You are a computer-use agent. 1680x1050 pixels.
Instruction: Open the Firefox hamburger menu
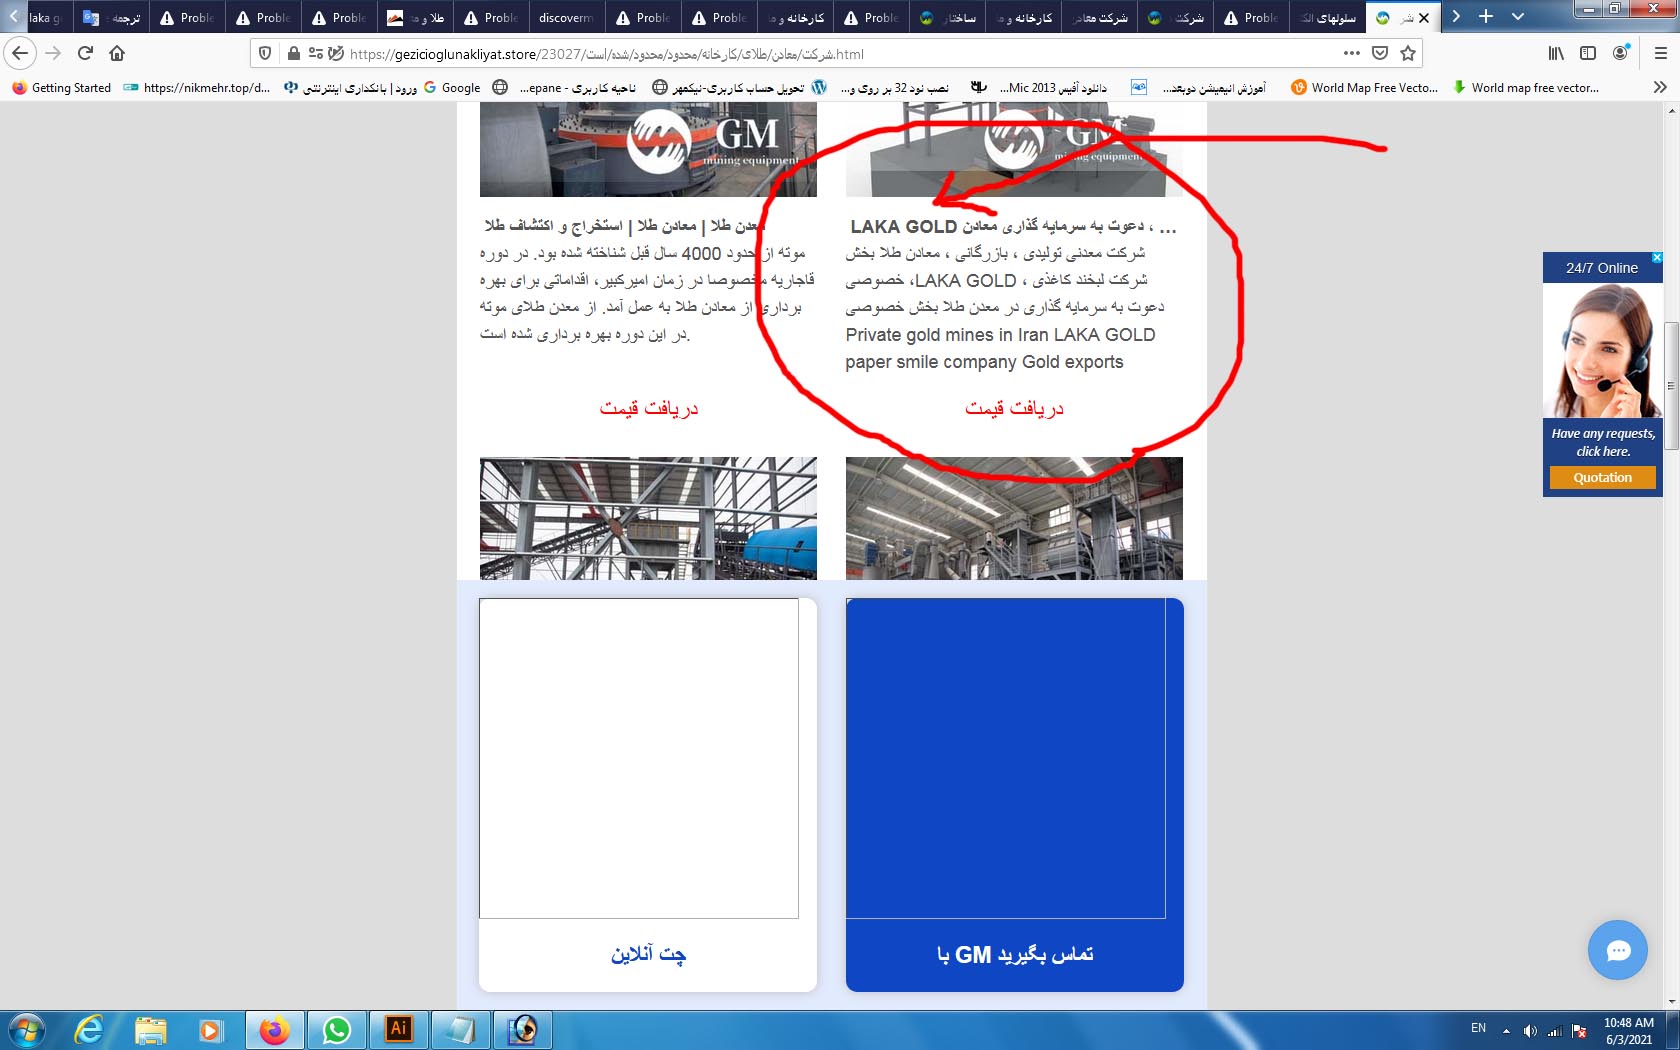coord(1660,53)
